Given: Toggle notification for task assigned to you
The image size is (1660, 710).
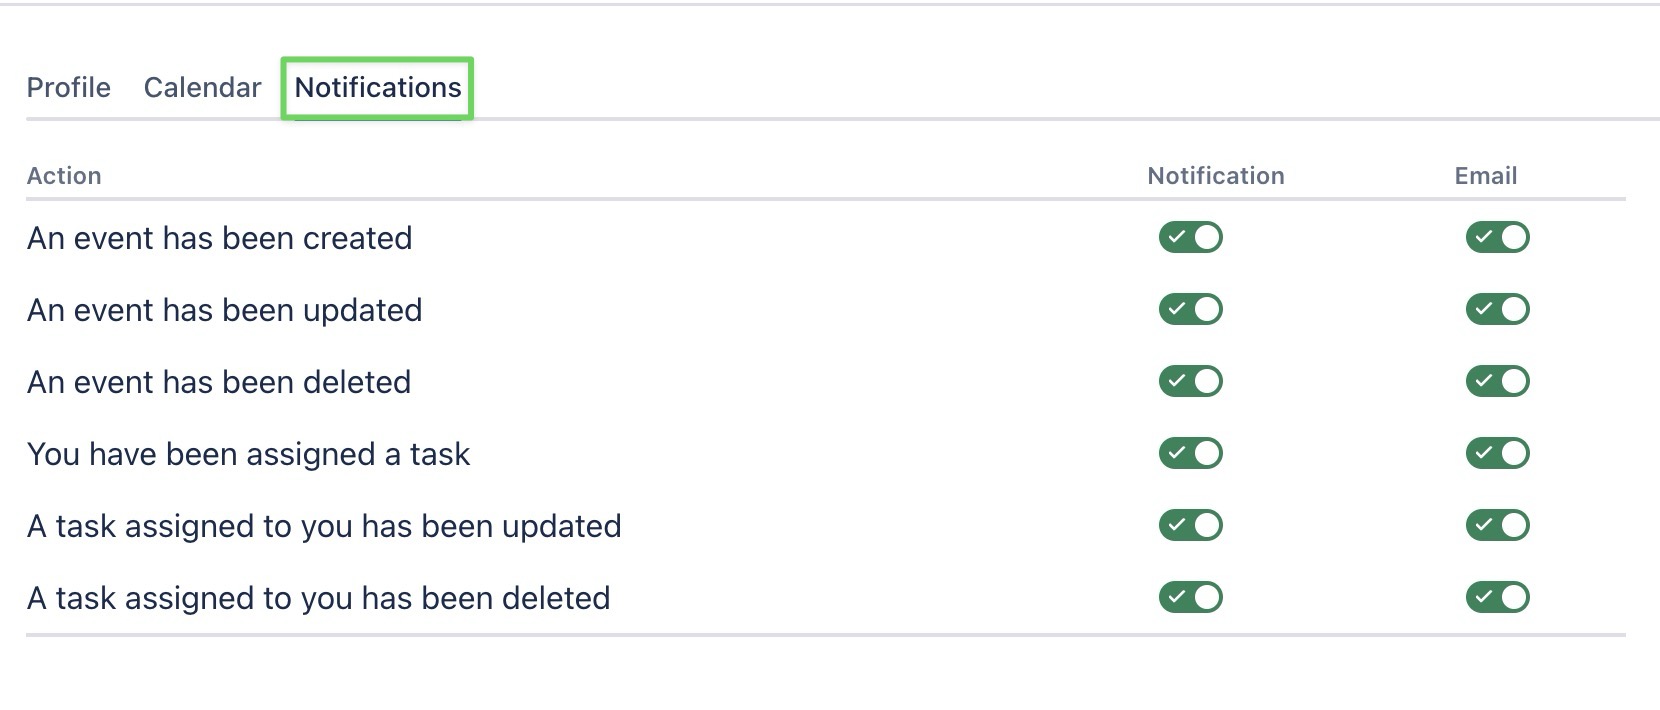Looking at the screenshot, I should click(1190, 454).
